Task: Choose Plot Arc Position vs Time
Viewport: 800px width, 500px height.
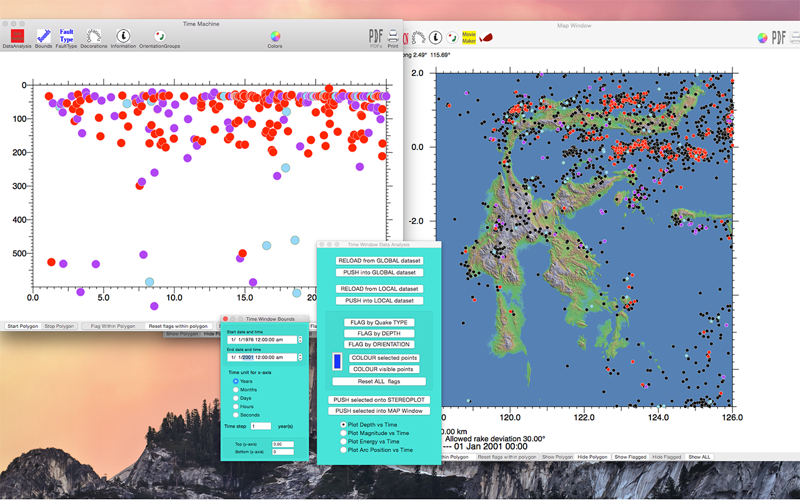Action: (343, 450)
